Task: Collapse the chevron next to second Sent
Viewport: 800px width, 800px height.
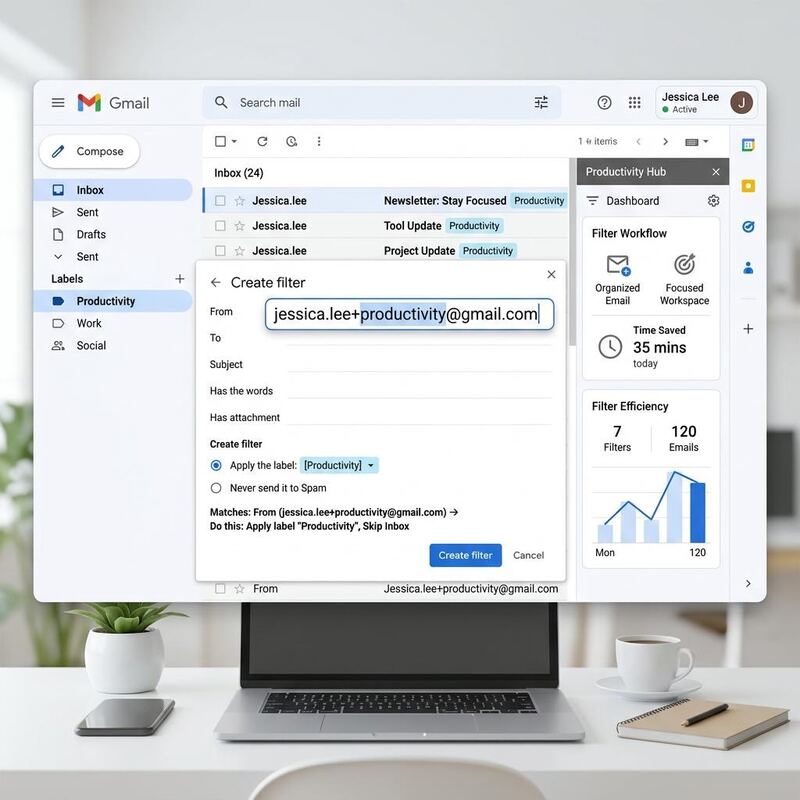Action: click(x=58, y=257)
